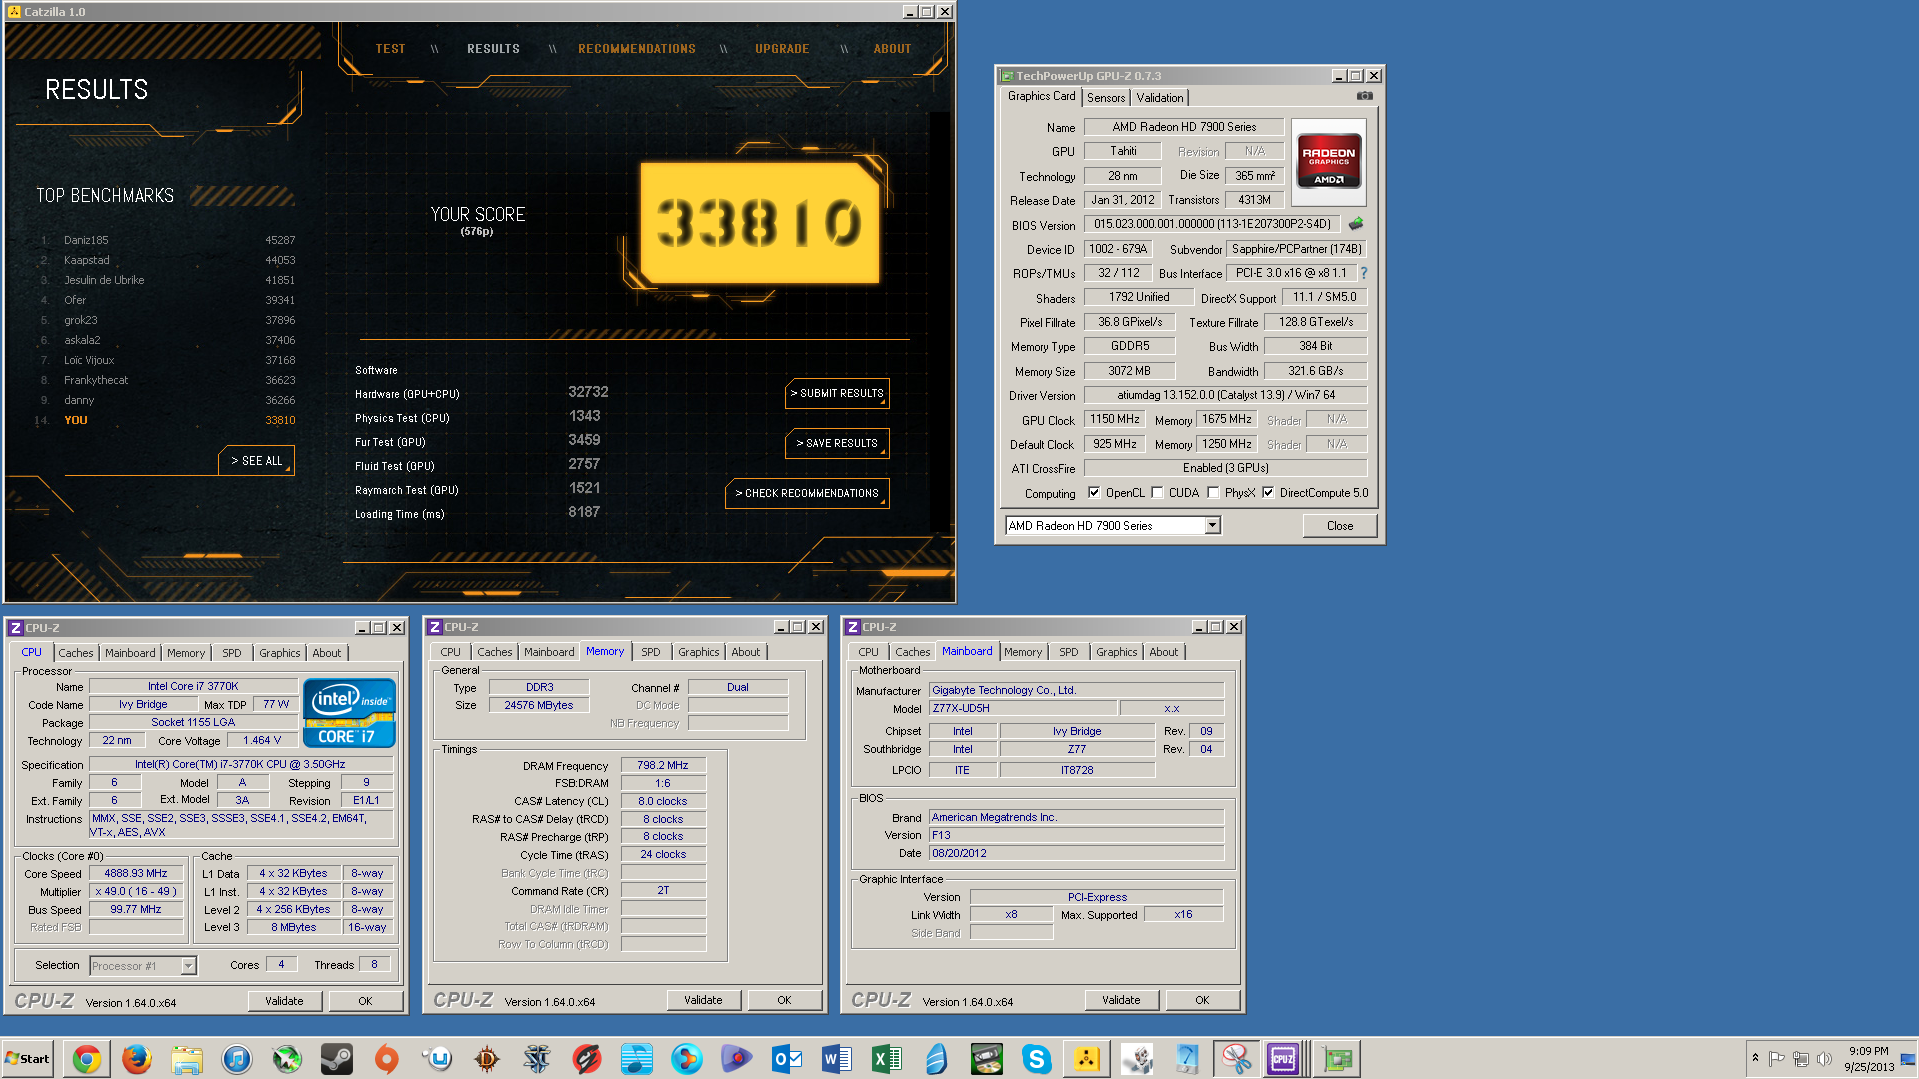Click the BIOS save chip icon in GPU-Z
1919x1079 pixels.
tap(1356, 224)
